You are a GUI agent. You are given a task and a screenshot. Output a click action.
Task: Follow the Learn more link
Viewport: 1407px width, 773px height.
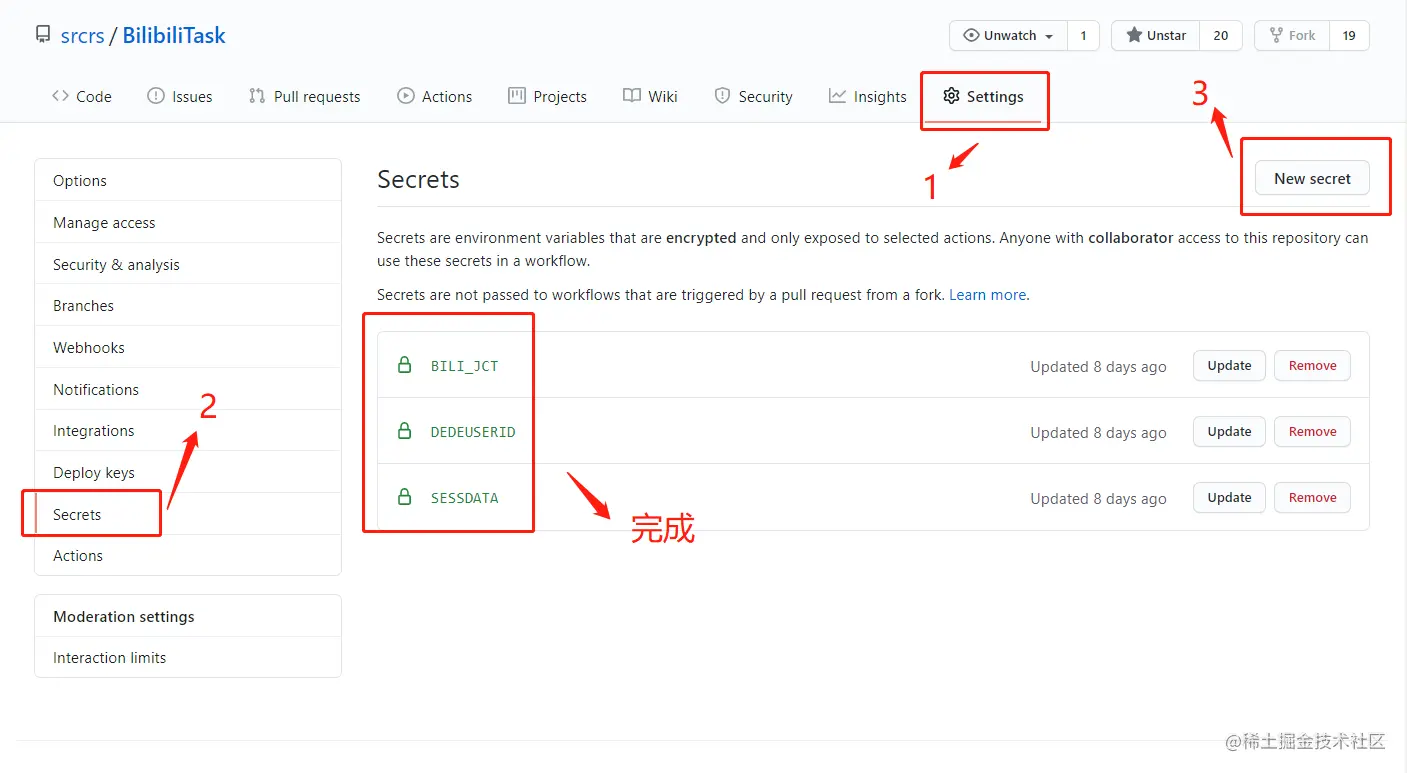pyautogui.click(x=987, y=294)
